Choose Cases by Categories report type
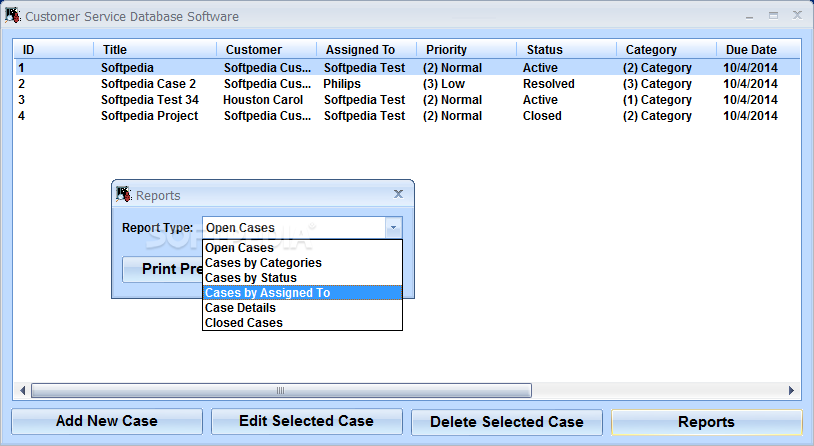This screenshot has height=446, width=814. click(x=302, y=263)
